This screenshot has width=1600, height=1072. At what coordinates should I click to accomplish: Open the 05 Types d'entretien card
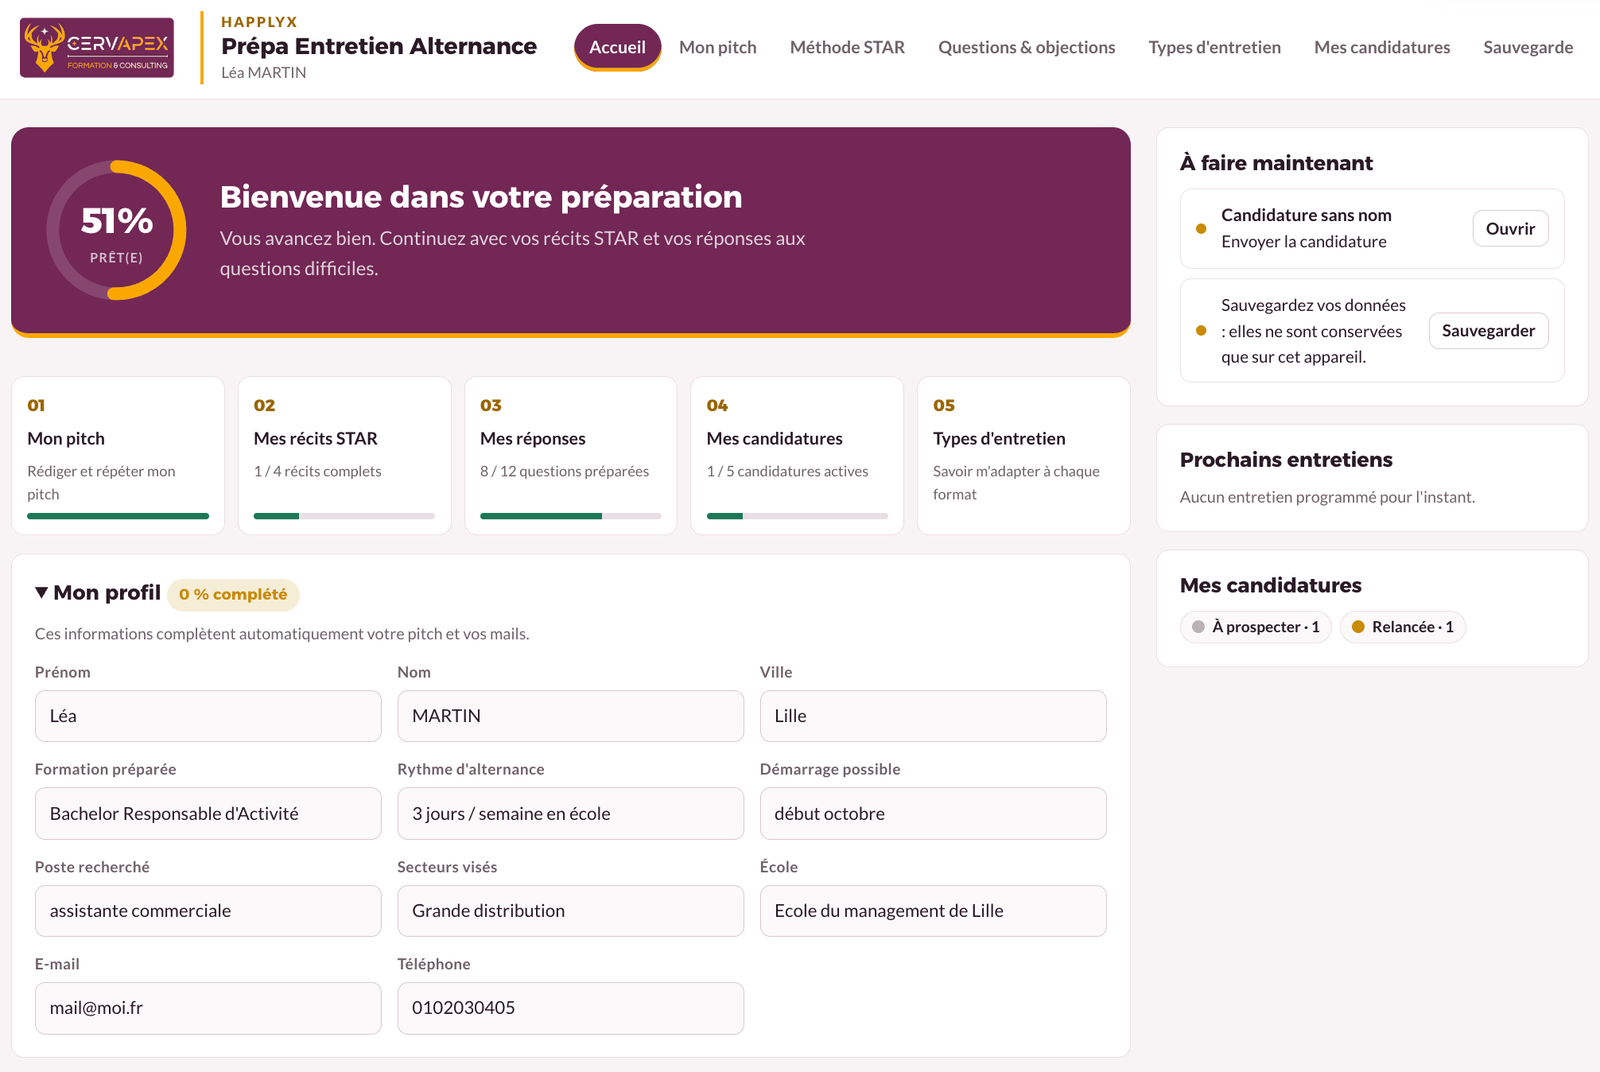click(x=1023, y=455)
